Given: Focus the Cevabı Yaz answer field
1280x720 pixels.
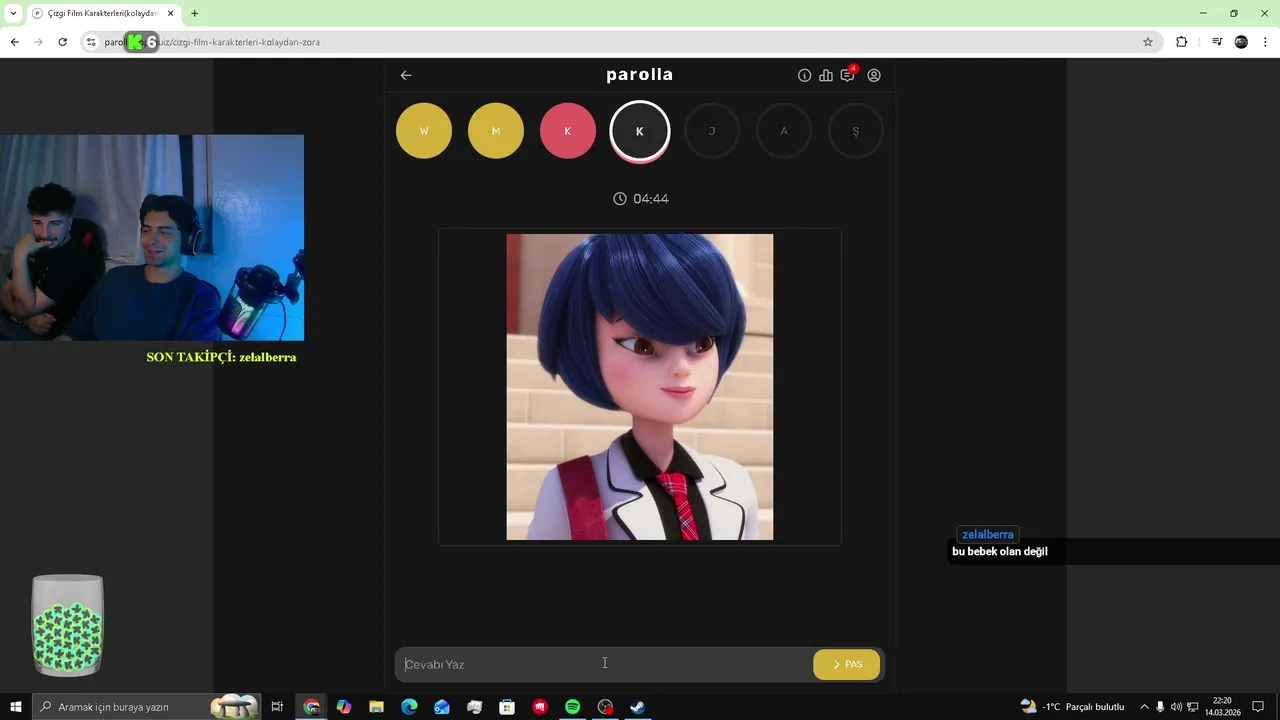Looking at the screenshot, I should 603,664.
